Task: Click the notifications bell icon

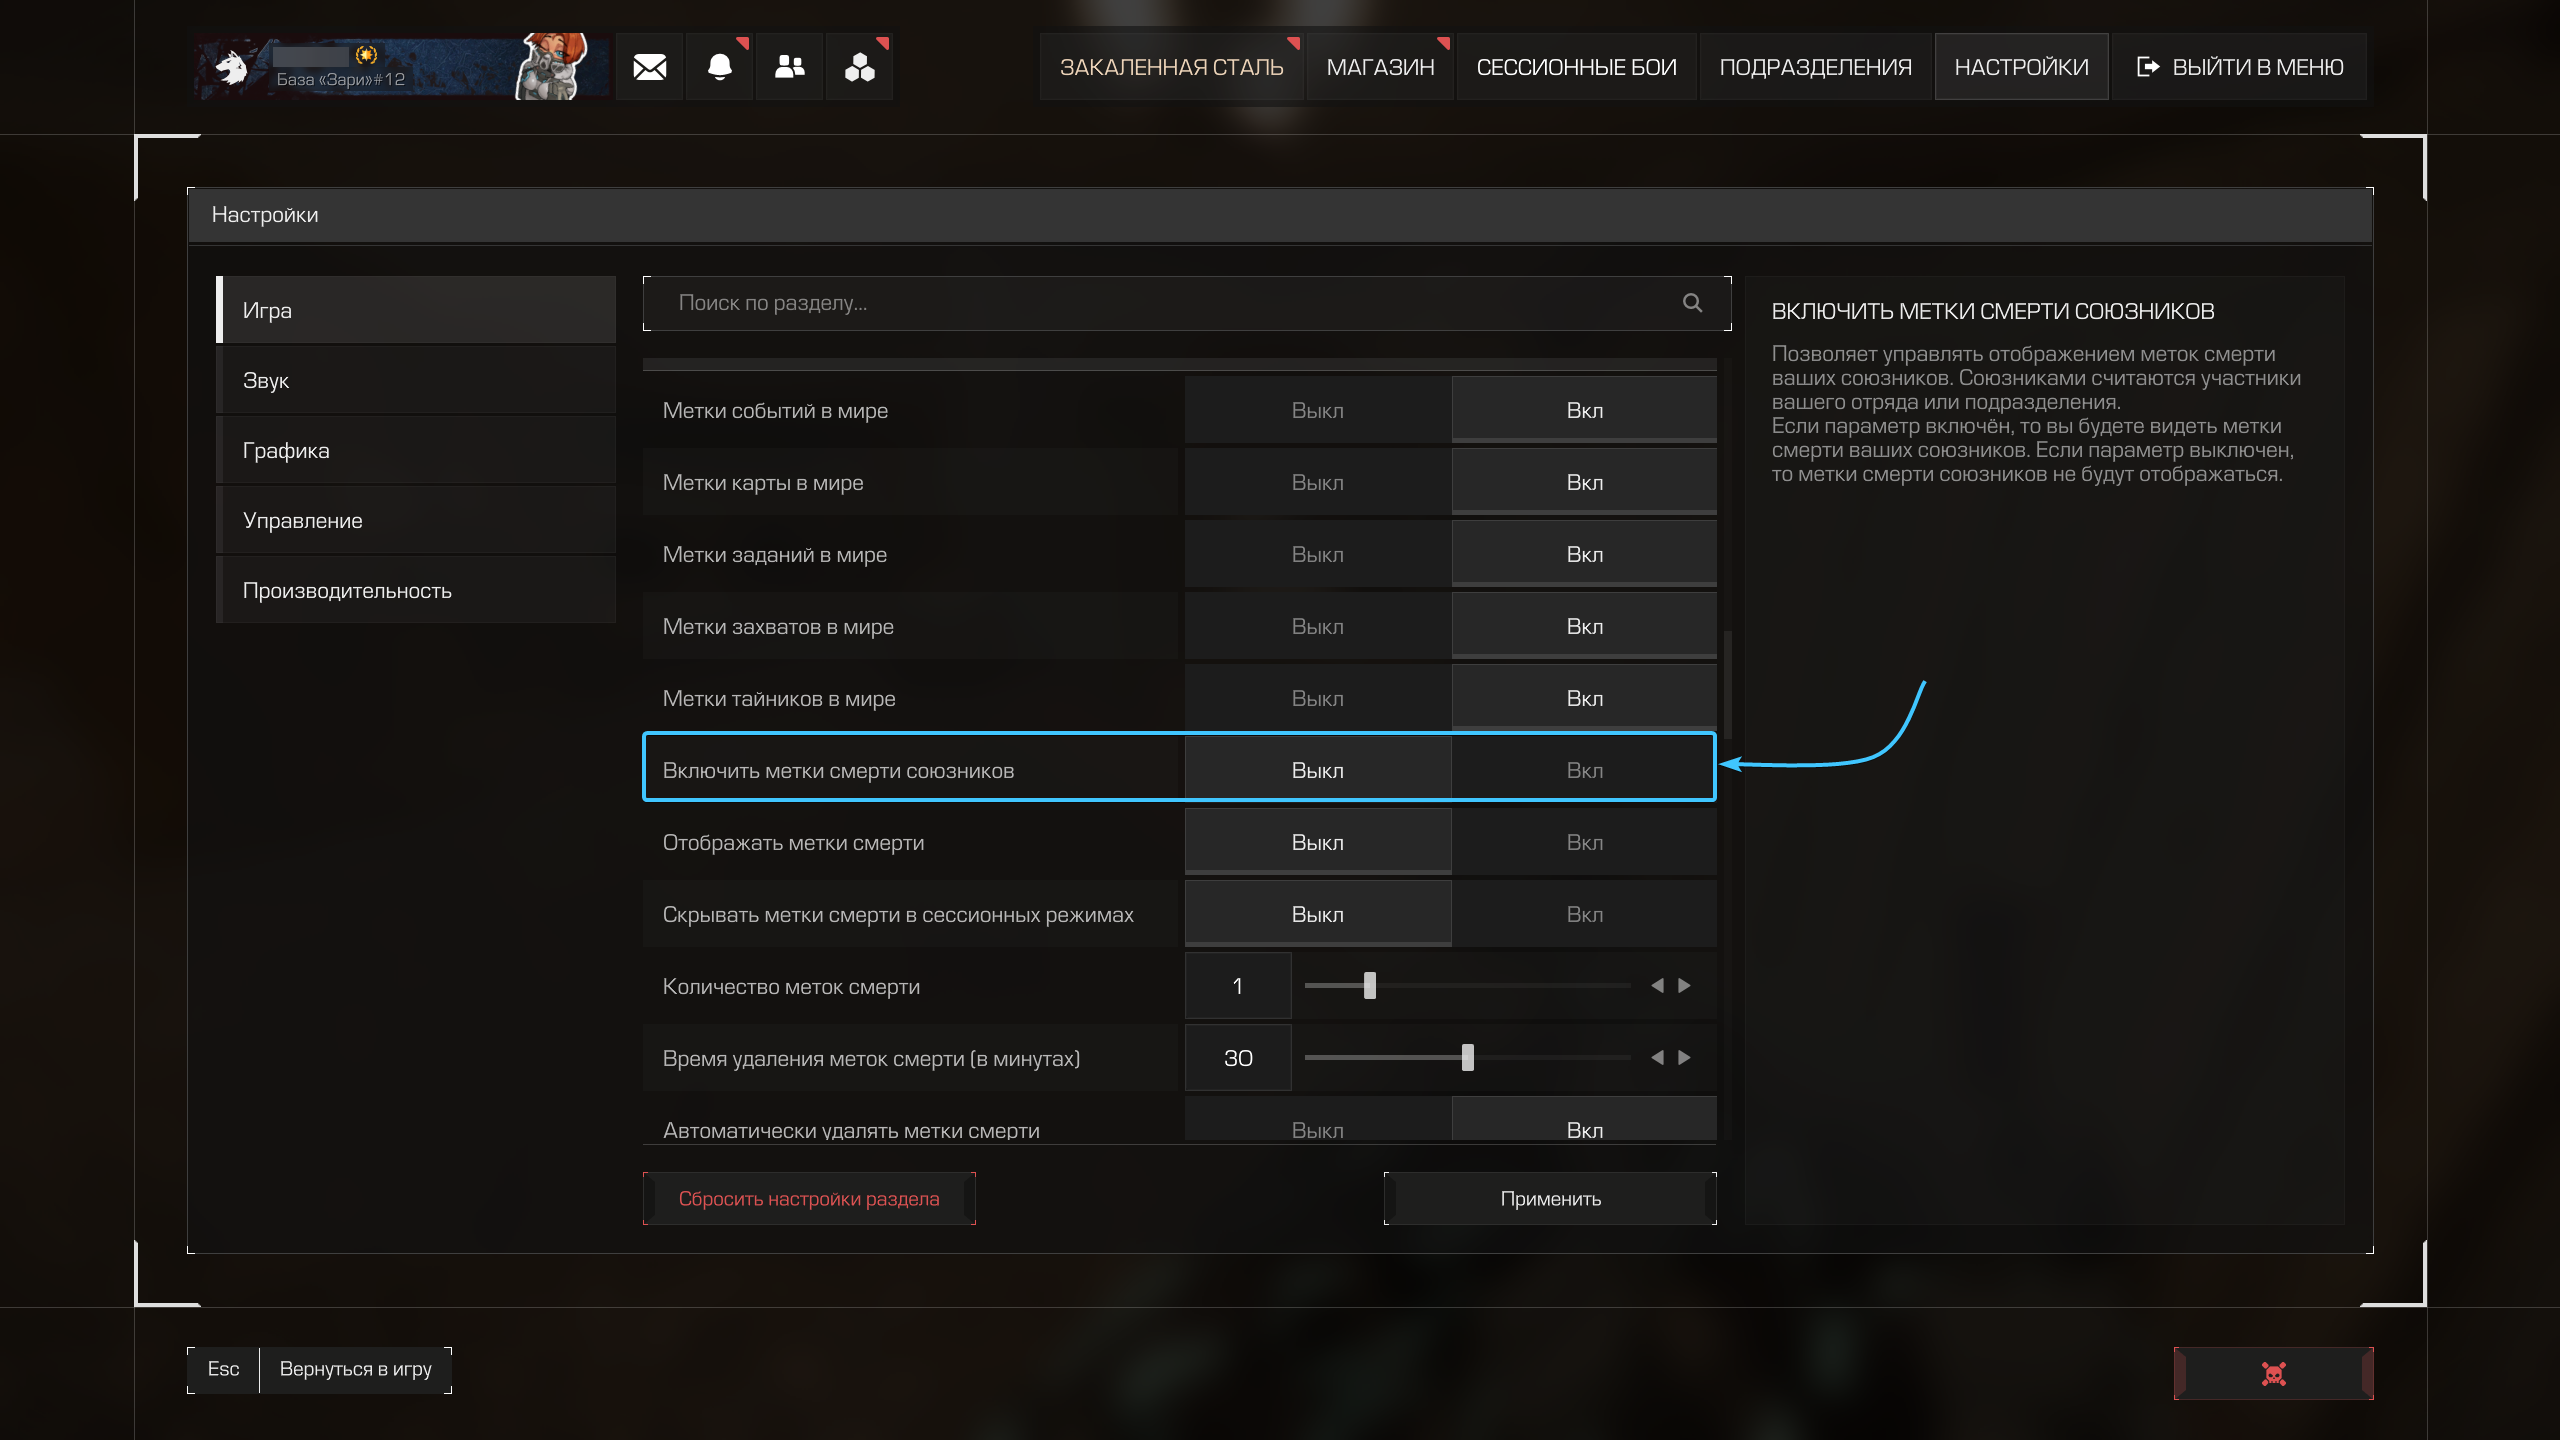Action: tap(719, 67)
